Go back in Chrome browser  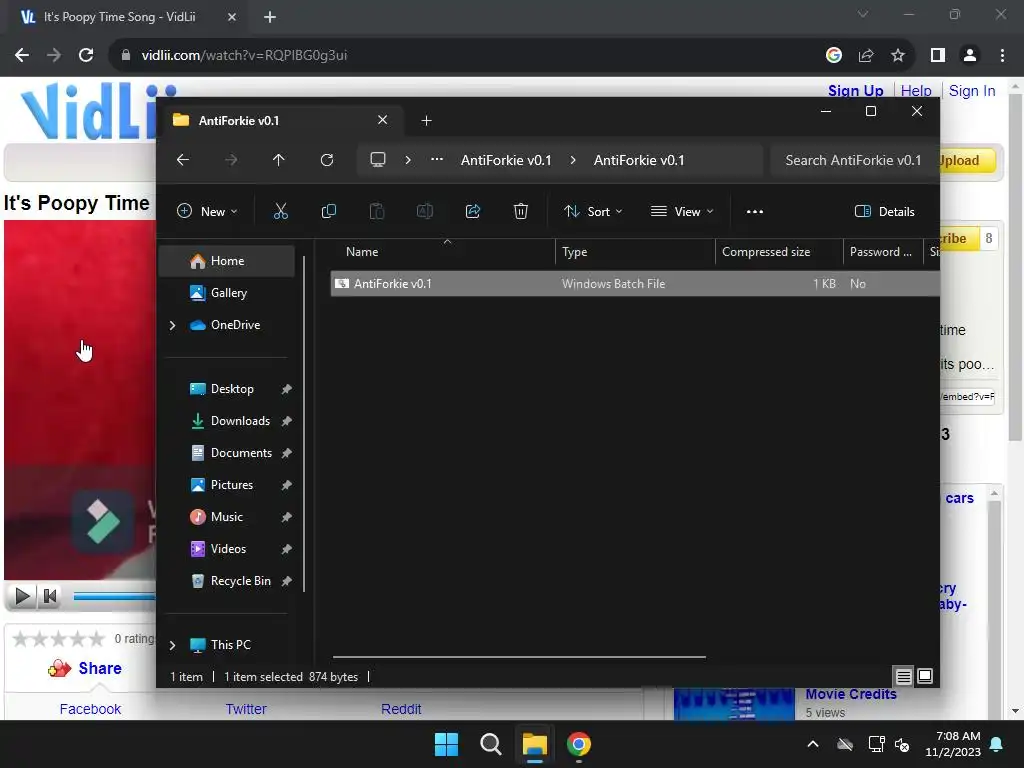[22, 56]
